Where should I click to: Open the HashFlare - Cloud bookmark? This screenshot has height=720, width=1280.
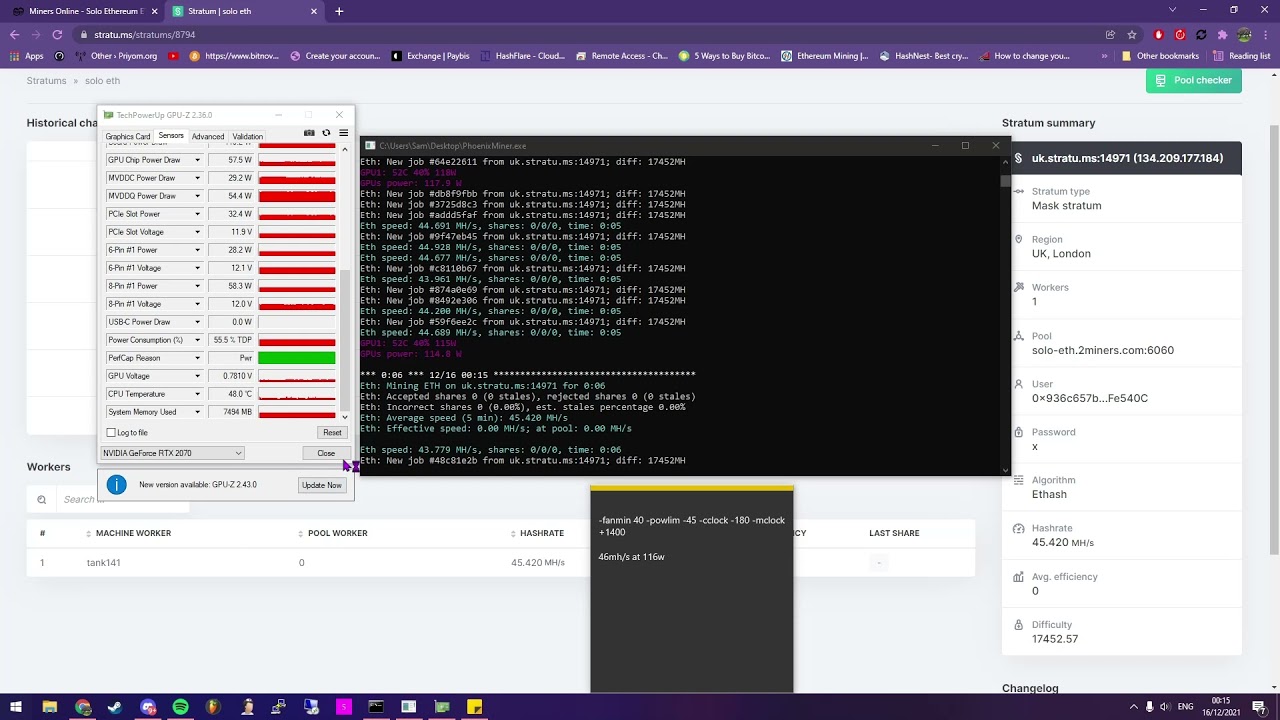point(522,56)
